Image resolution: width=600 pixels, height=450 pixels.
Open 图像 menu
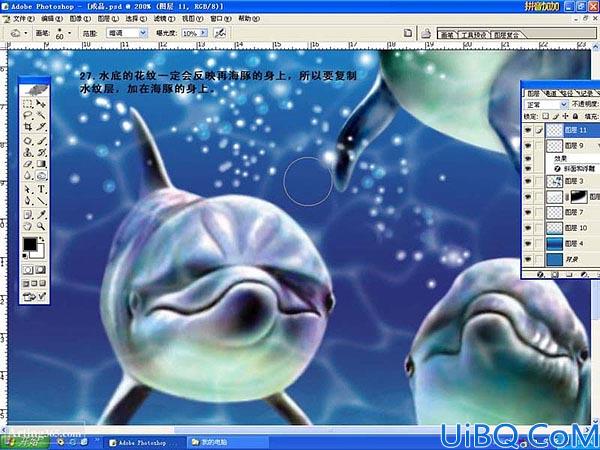click(80, 18)
